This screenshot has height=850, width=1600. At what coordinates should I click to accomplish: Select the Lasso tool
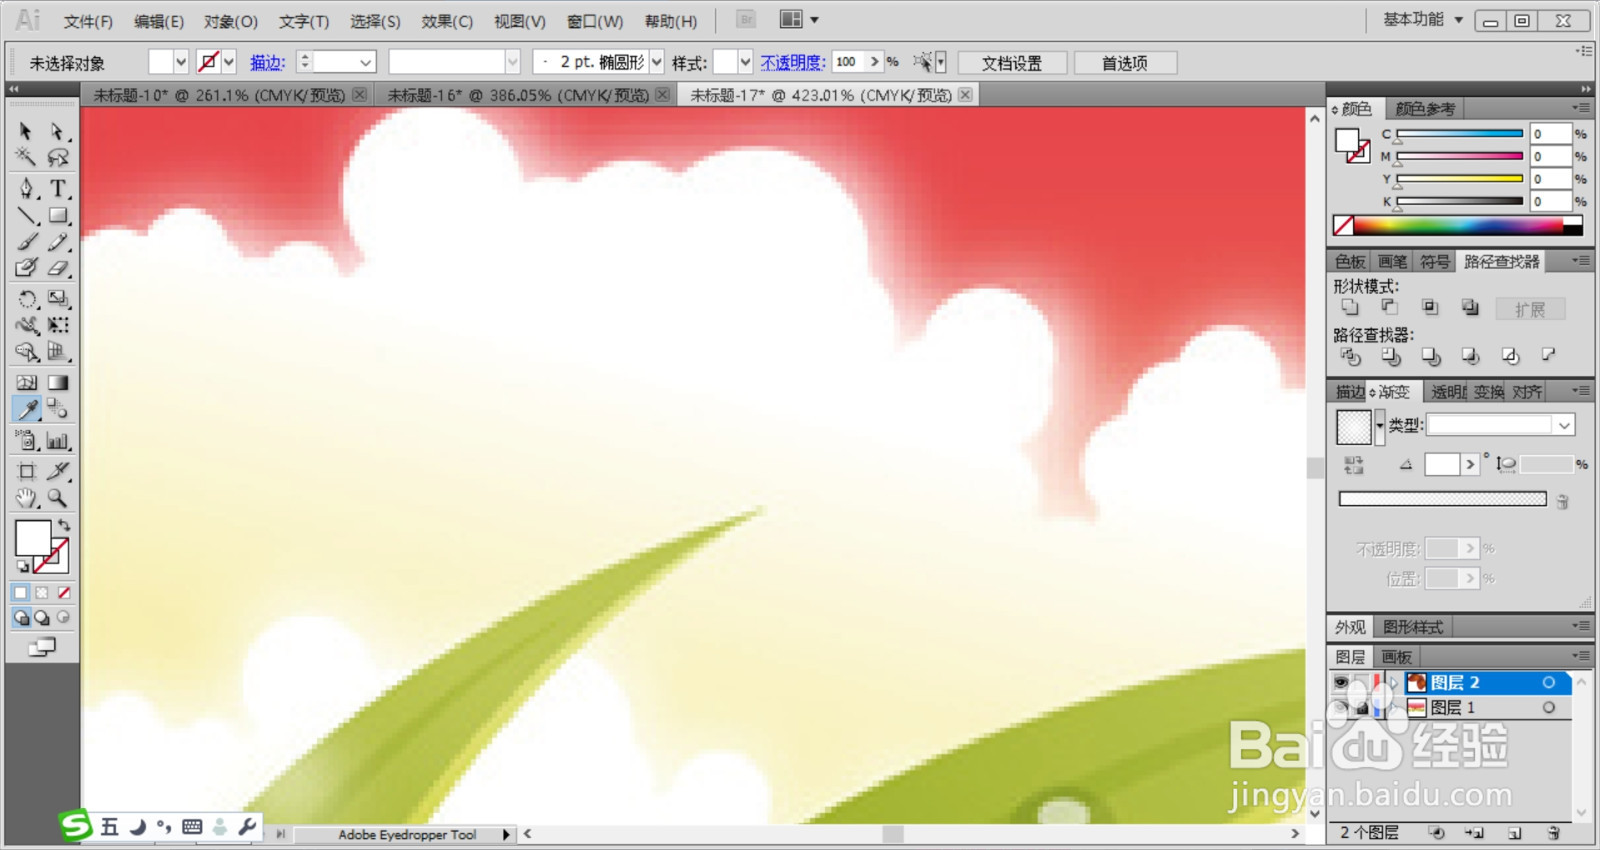pyautogui.click(x=58, y=157)
